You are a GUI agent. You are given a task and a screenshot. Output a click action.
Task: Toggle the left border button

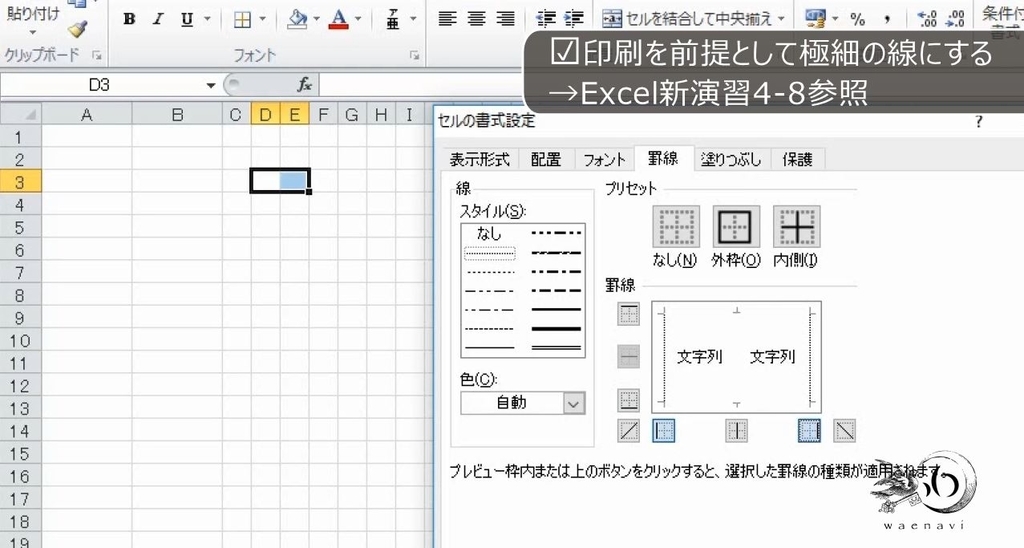(x=664, y=430)
